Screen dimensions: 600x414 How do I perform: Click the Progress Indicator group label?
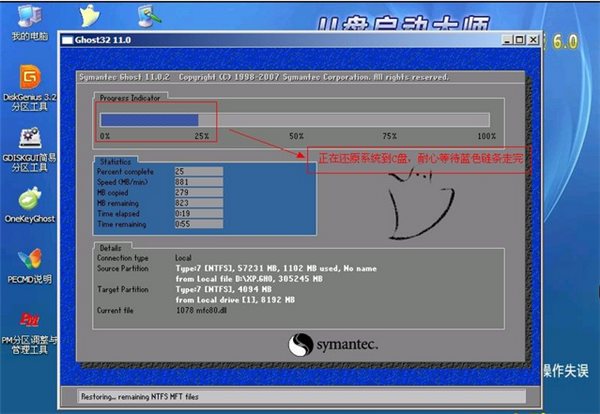pos(130,98)
